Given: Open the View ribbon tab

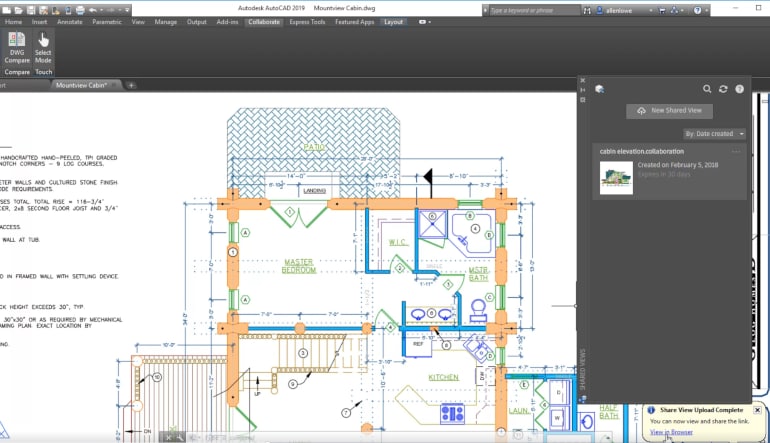Looking at the screenshot, I should point(138,22).
